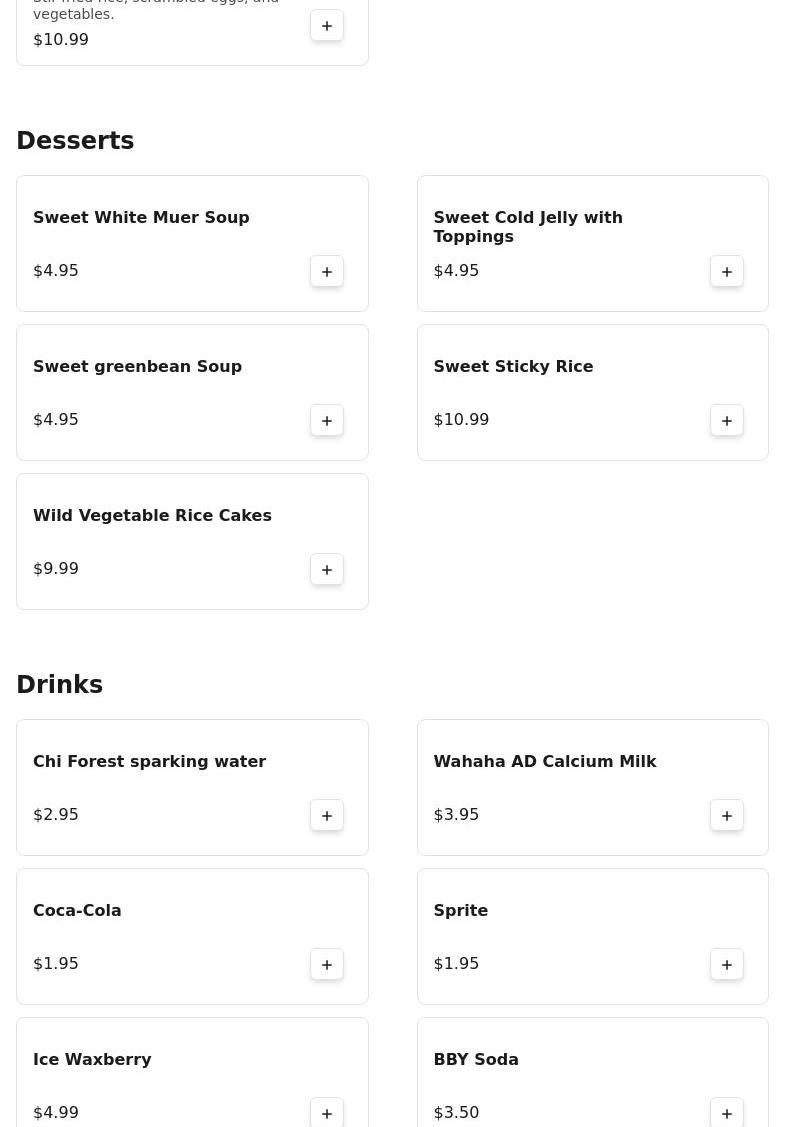Select the Wahaha AD Calcium Milk title
The height and width of the screenshot is (1127, 785).
pyautogui.click(x=544, y=761)
